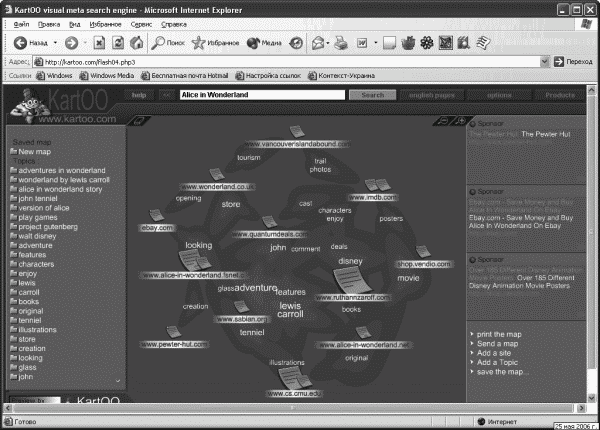
Task: Select topic project gutenberg
Action: coord(44,226)
